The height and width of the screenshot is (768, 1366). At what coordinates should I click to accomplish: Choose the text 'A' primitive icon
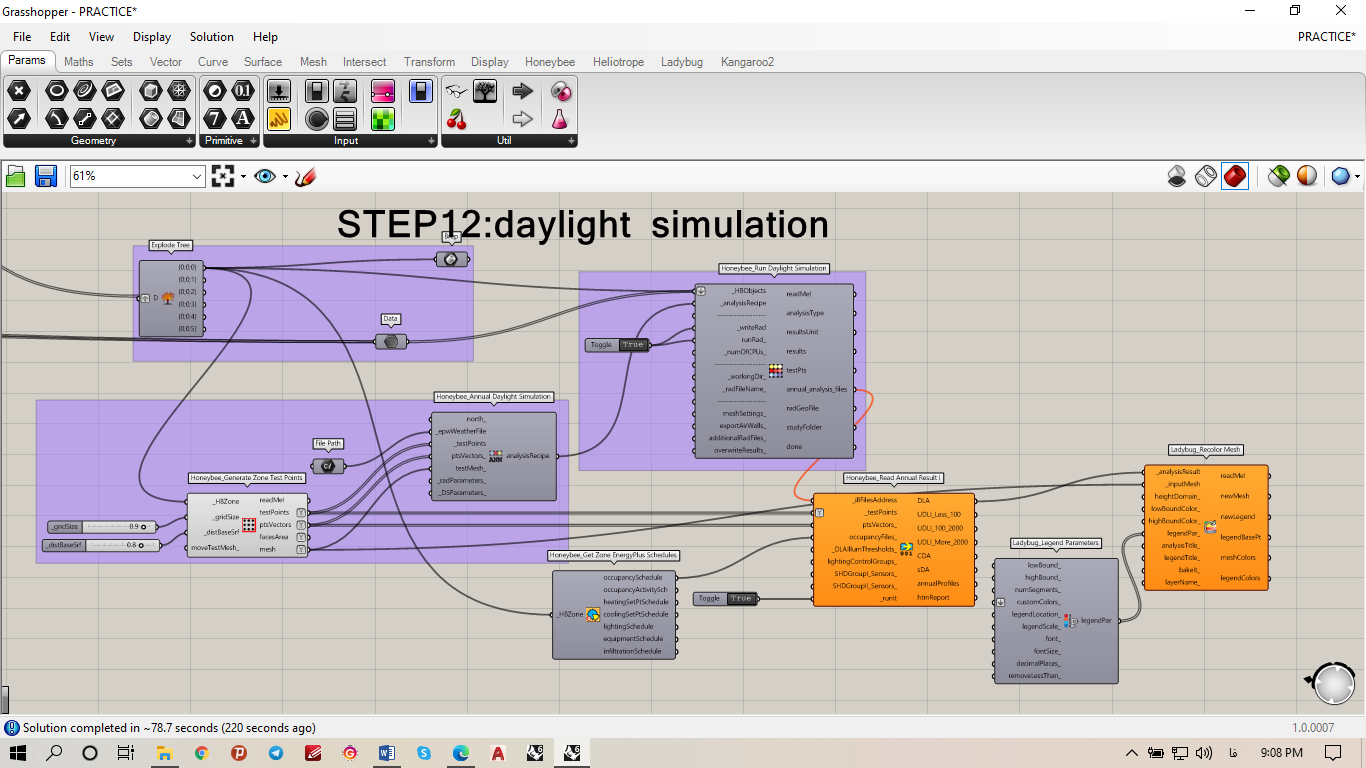[x=242, y=120]
